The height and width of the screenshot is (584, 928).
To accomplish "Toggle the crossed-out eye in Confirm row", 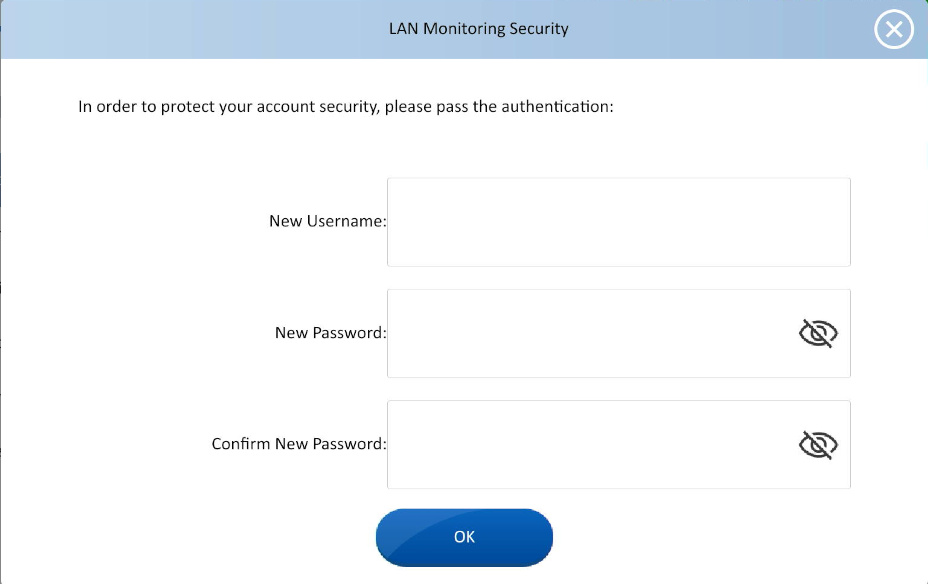I will pos(818,445).
